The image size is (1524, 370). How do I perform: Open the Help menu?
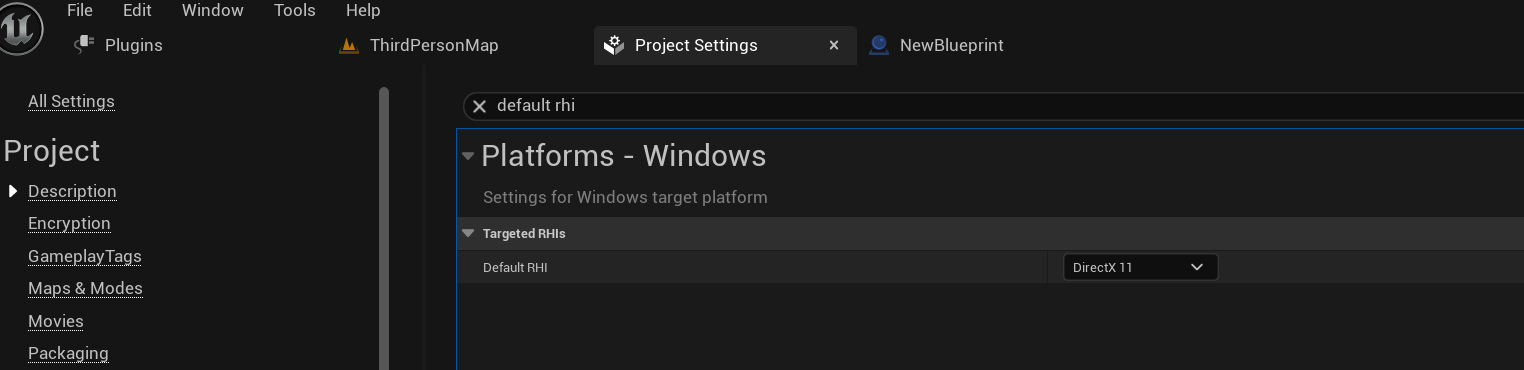coord(363,10)
